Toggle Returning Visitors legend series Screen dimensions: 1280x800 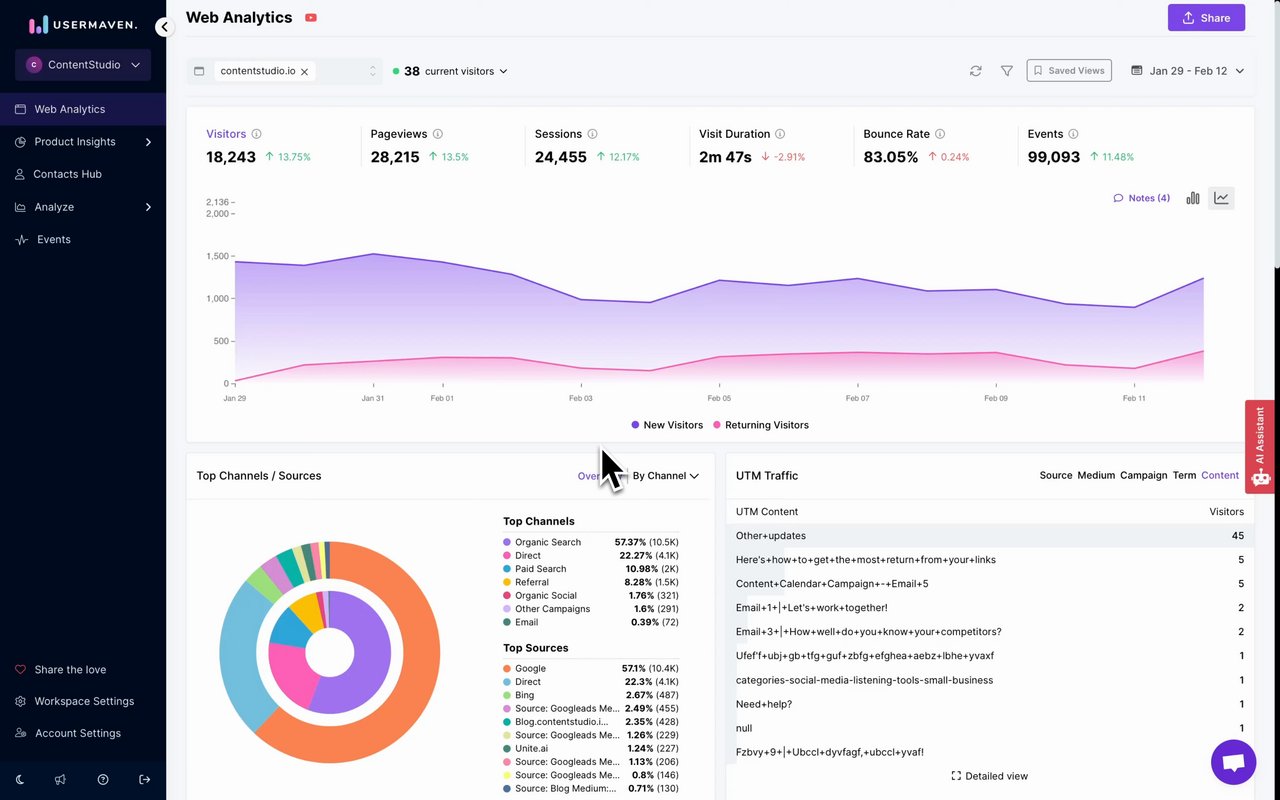[761, 425]
